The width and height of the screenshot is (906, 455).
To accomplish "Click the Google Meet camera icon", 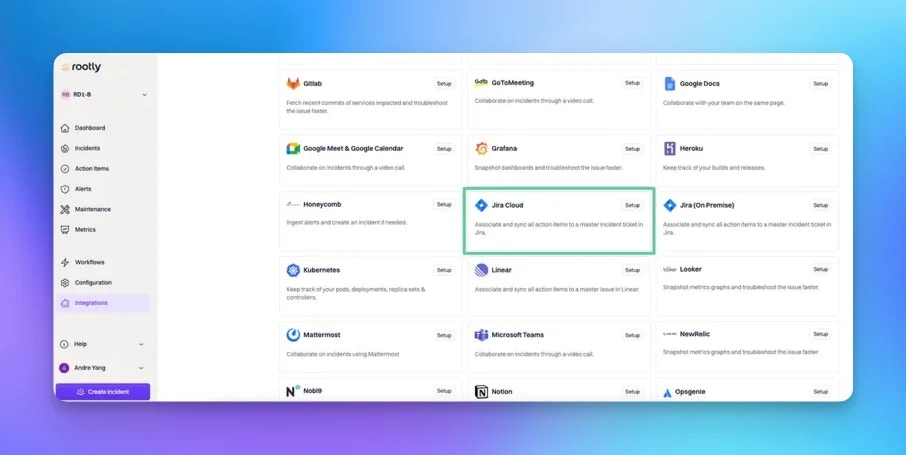I will pos(293,149).
